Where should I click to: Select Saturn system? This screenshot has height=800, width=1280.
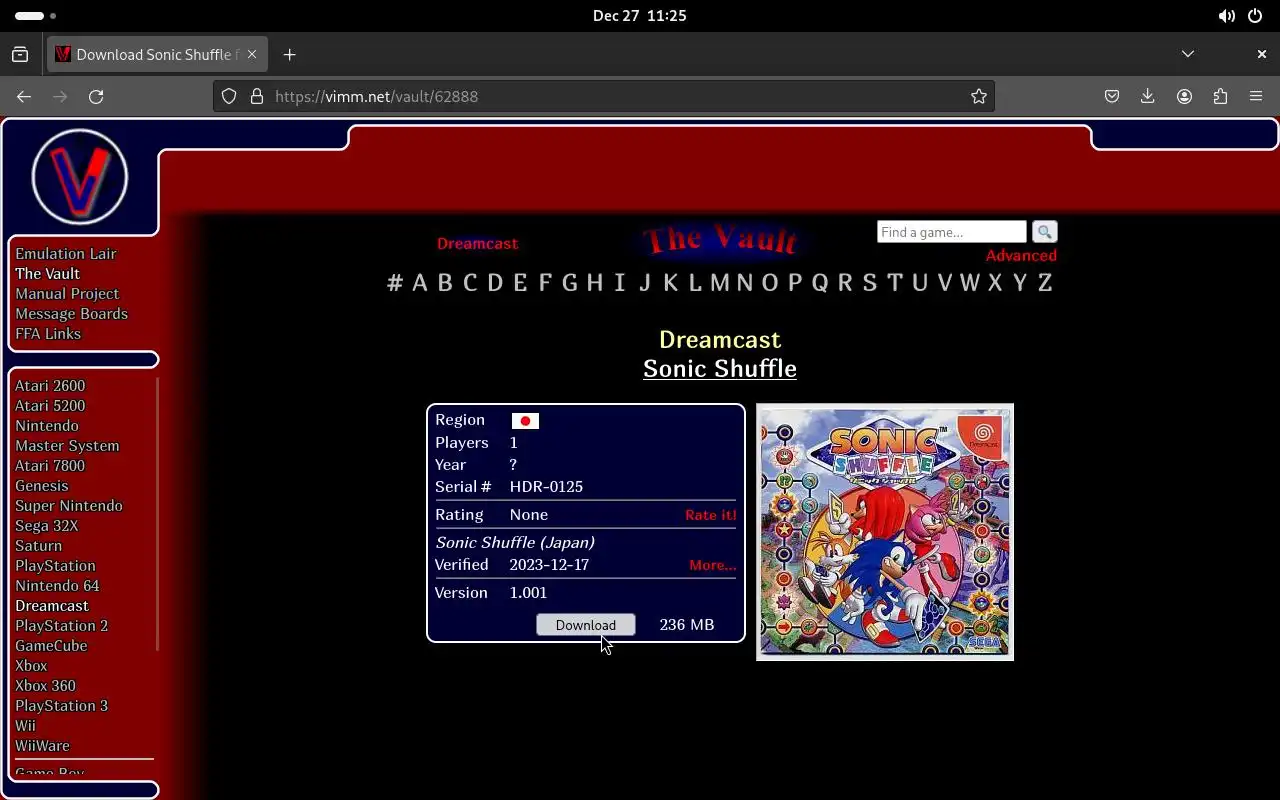point(38,546)
